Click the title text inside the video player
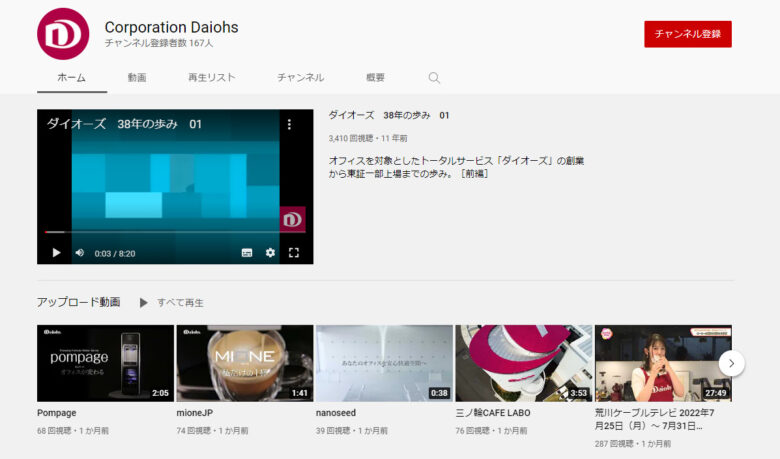 coord(124,124)
